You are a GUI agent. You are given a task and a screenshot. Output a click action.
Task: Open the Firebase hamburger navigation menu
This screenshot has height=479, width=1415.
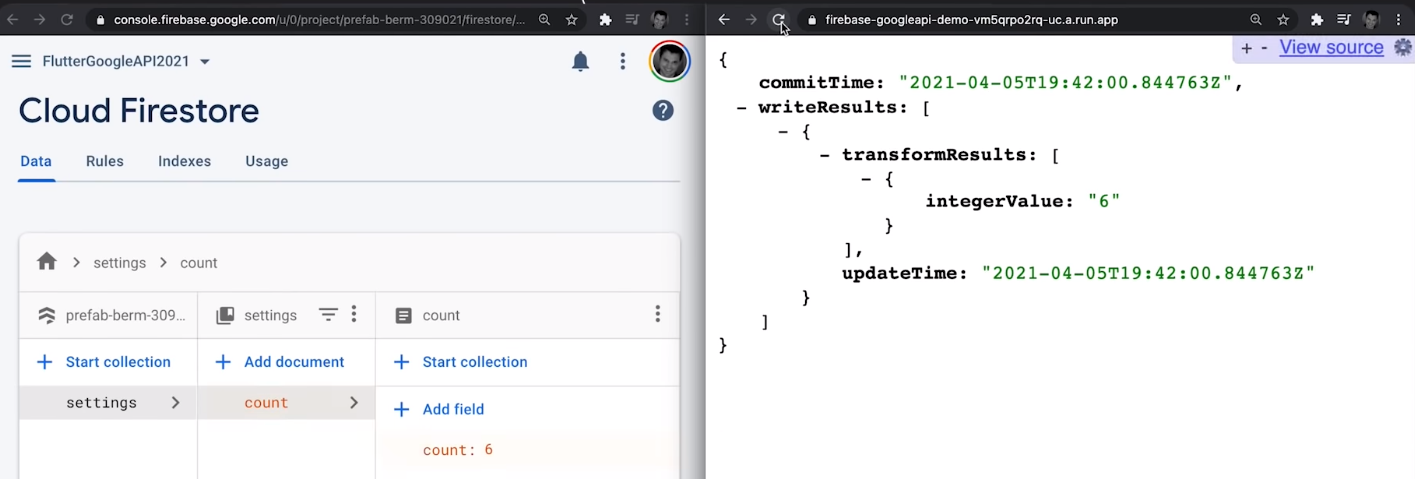(x=21, y=61)
